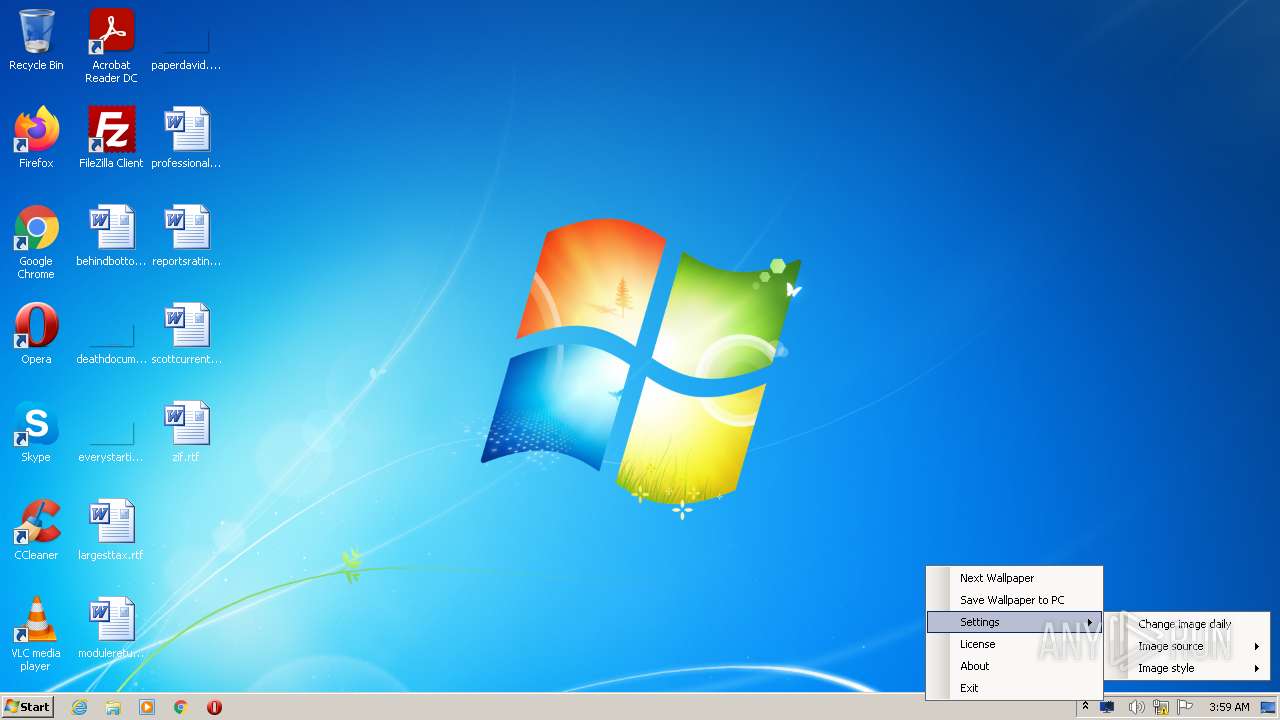Screen dimensions: 1280x720
Task: Click the Chrome taskbar icon
Action: point(181,707)
